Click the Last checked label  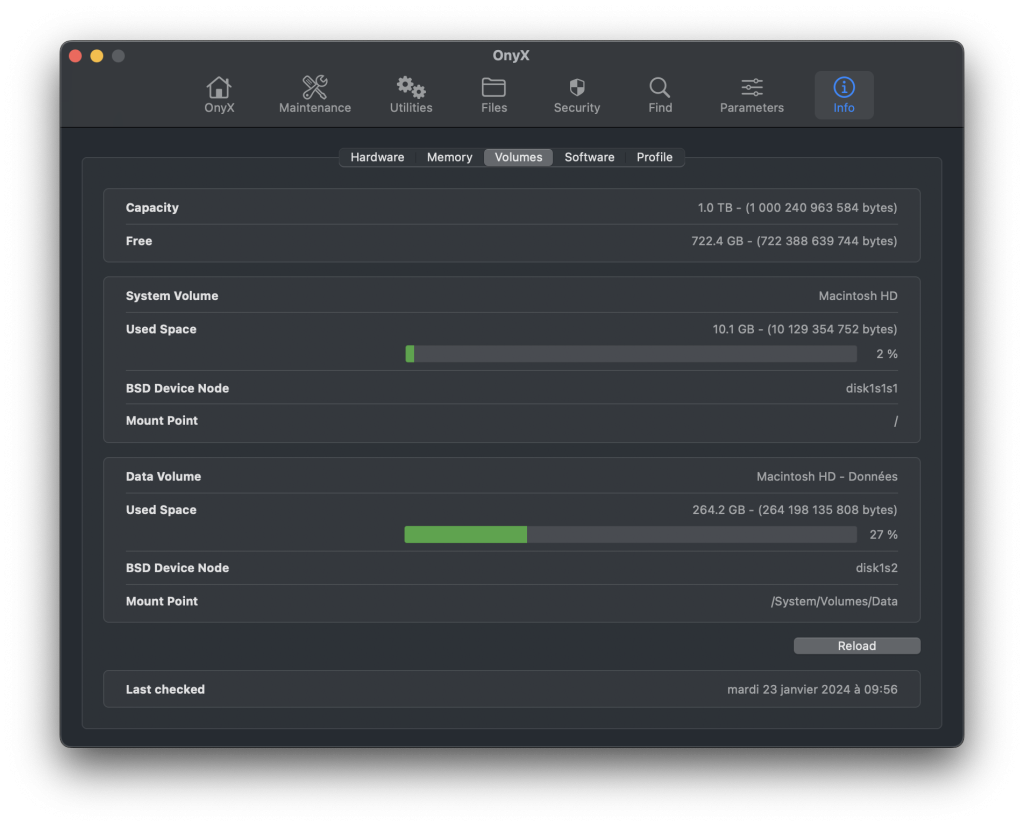click(165, 689)
